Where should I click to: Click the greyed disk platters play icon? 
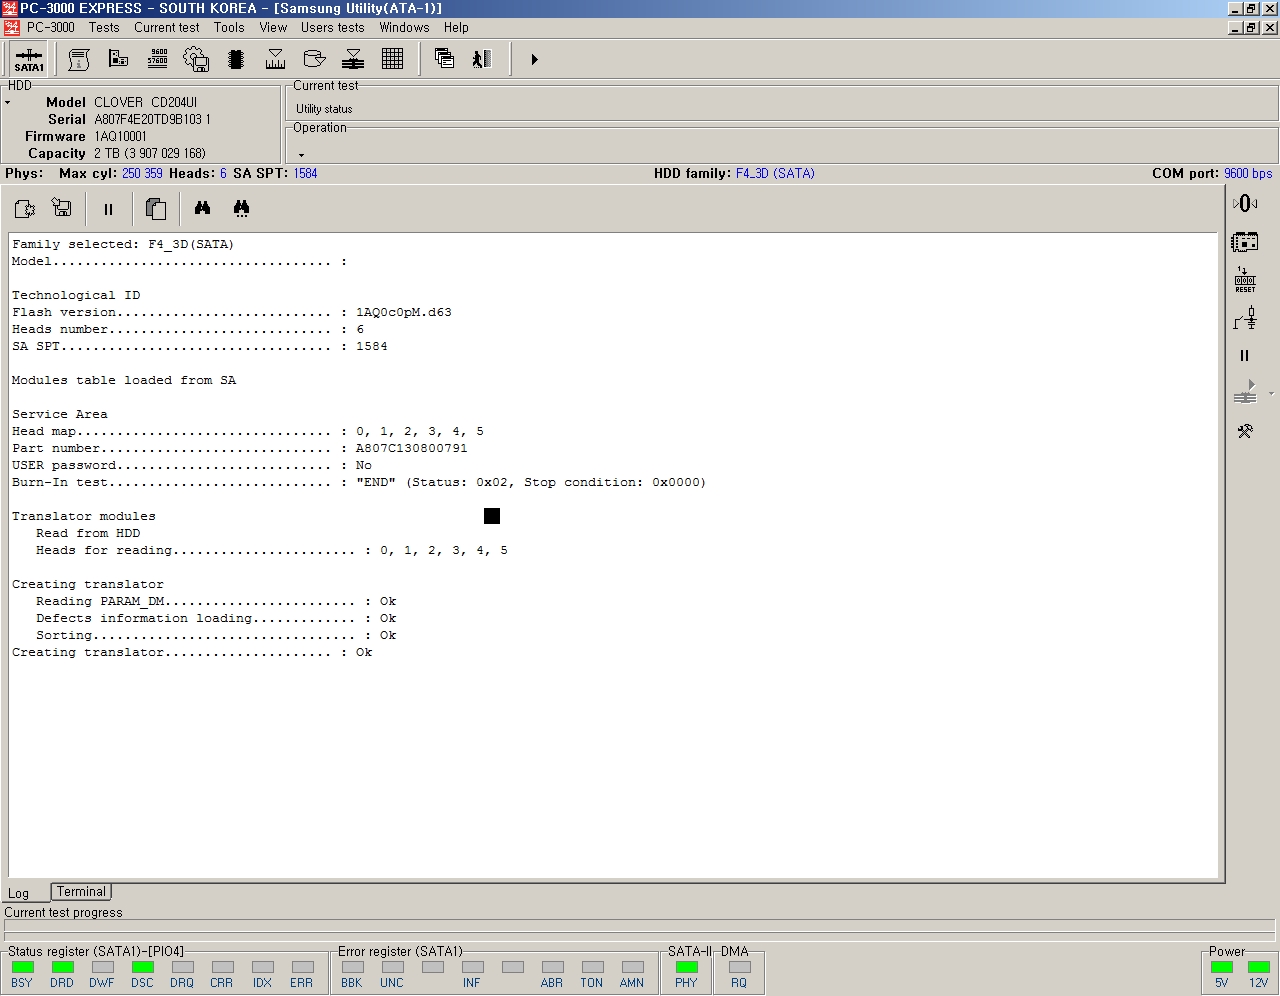point(1245,393)
